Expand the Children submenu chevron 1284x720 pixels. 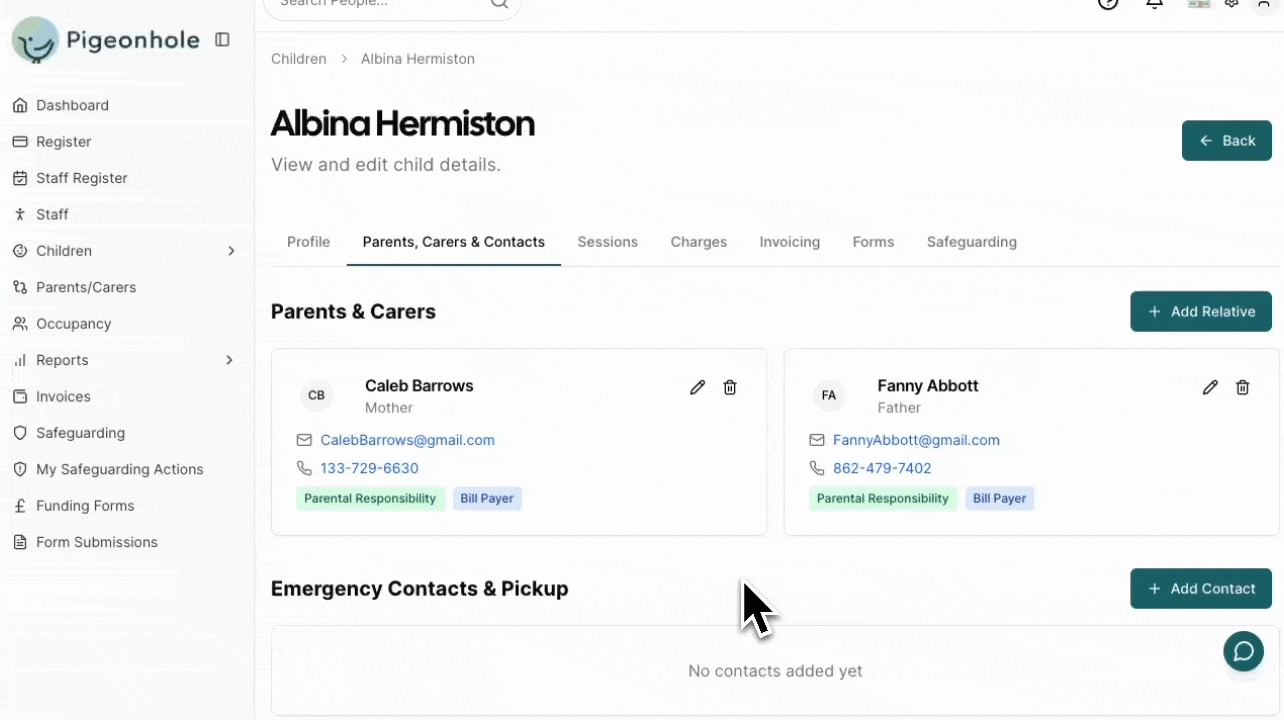click(x=231, y=251)
